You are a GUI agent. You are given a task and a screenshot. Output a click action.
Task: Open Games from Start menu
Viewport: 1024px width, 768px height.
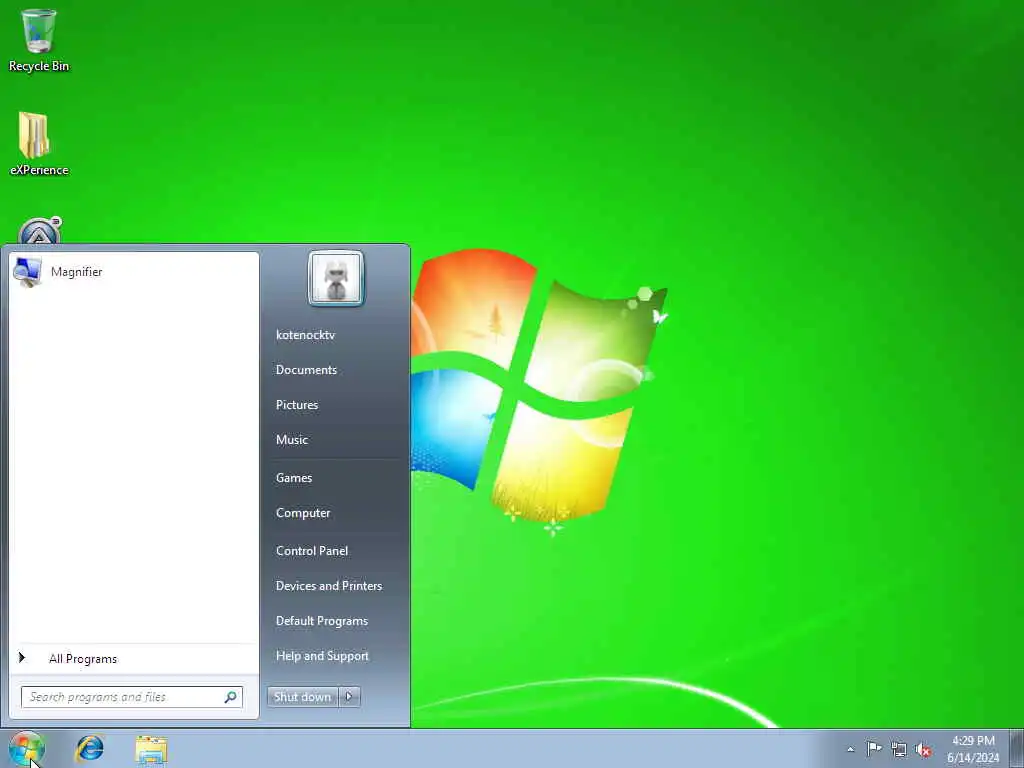[x=294, y=478]
